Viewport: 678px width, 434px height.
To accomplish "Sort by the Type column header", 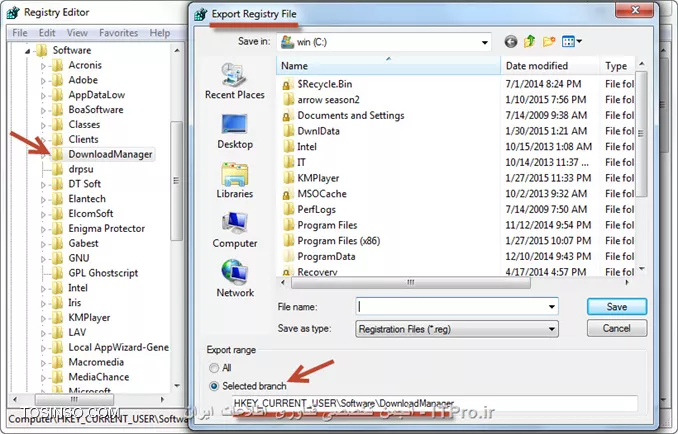I will tap(617, 66).
